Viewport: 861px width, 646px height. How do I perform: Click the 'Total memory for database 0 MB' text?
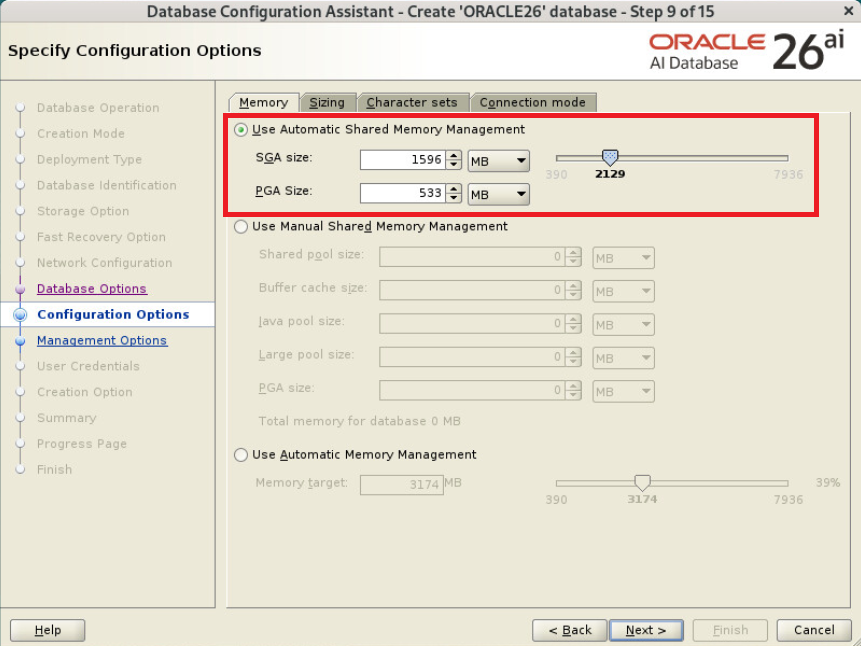(x=360, y=421)
